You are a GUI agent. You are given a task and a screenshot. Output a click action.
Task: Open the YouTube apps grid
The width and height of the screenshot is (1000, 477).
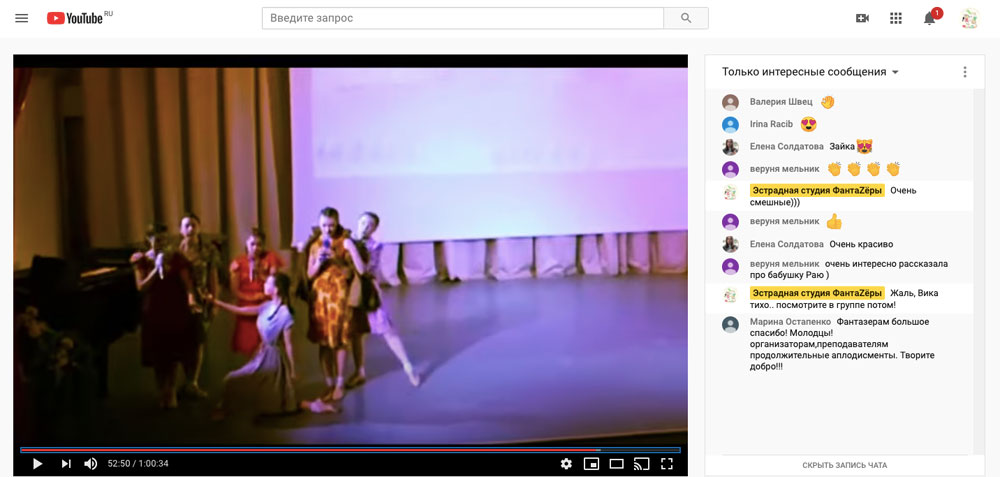896,18
